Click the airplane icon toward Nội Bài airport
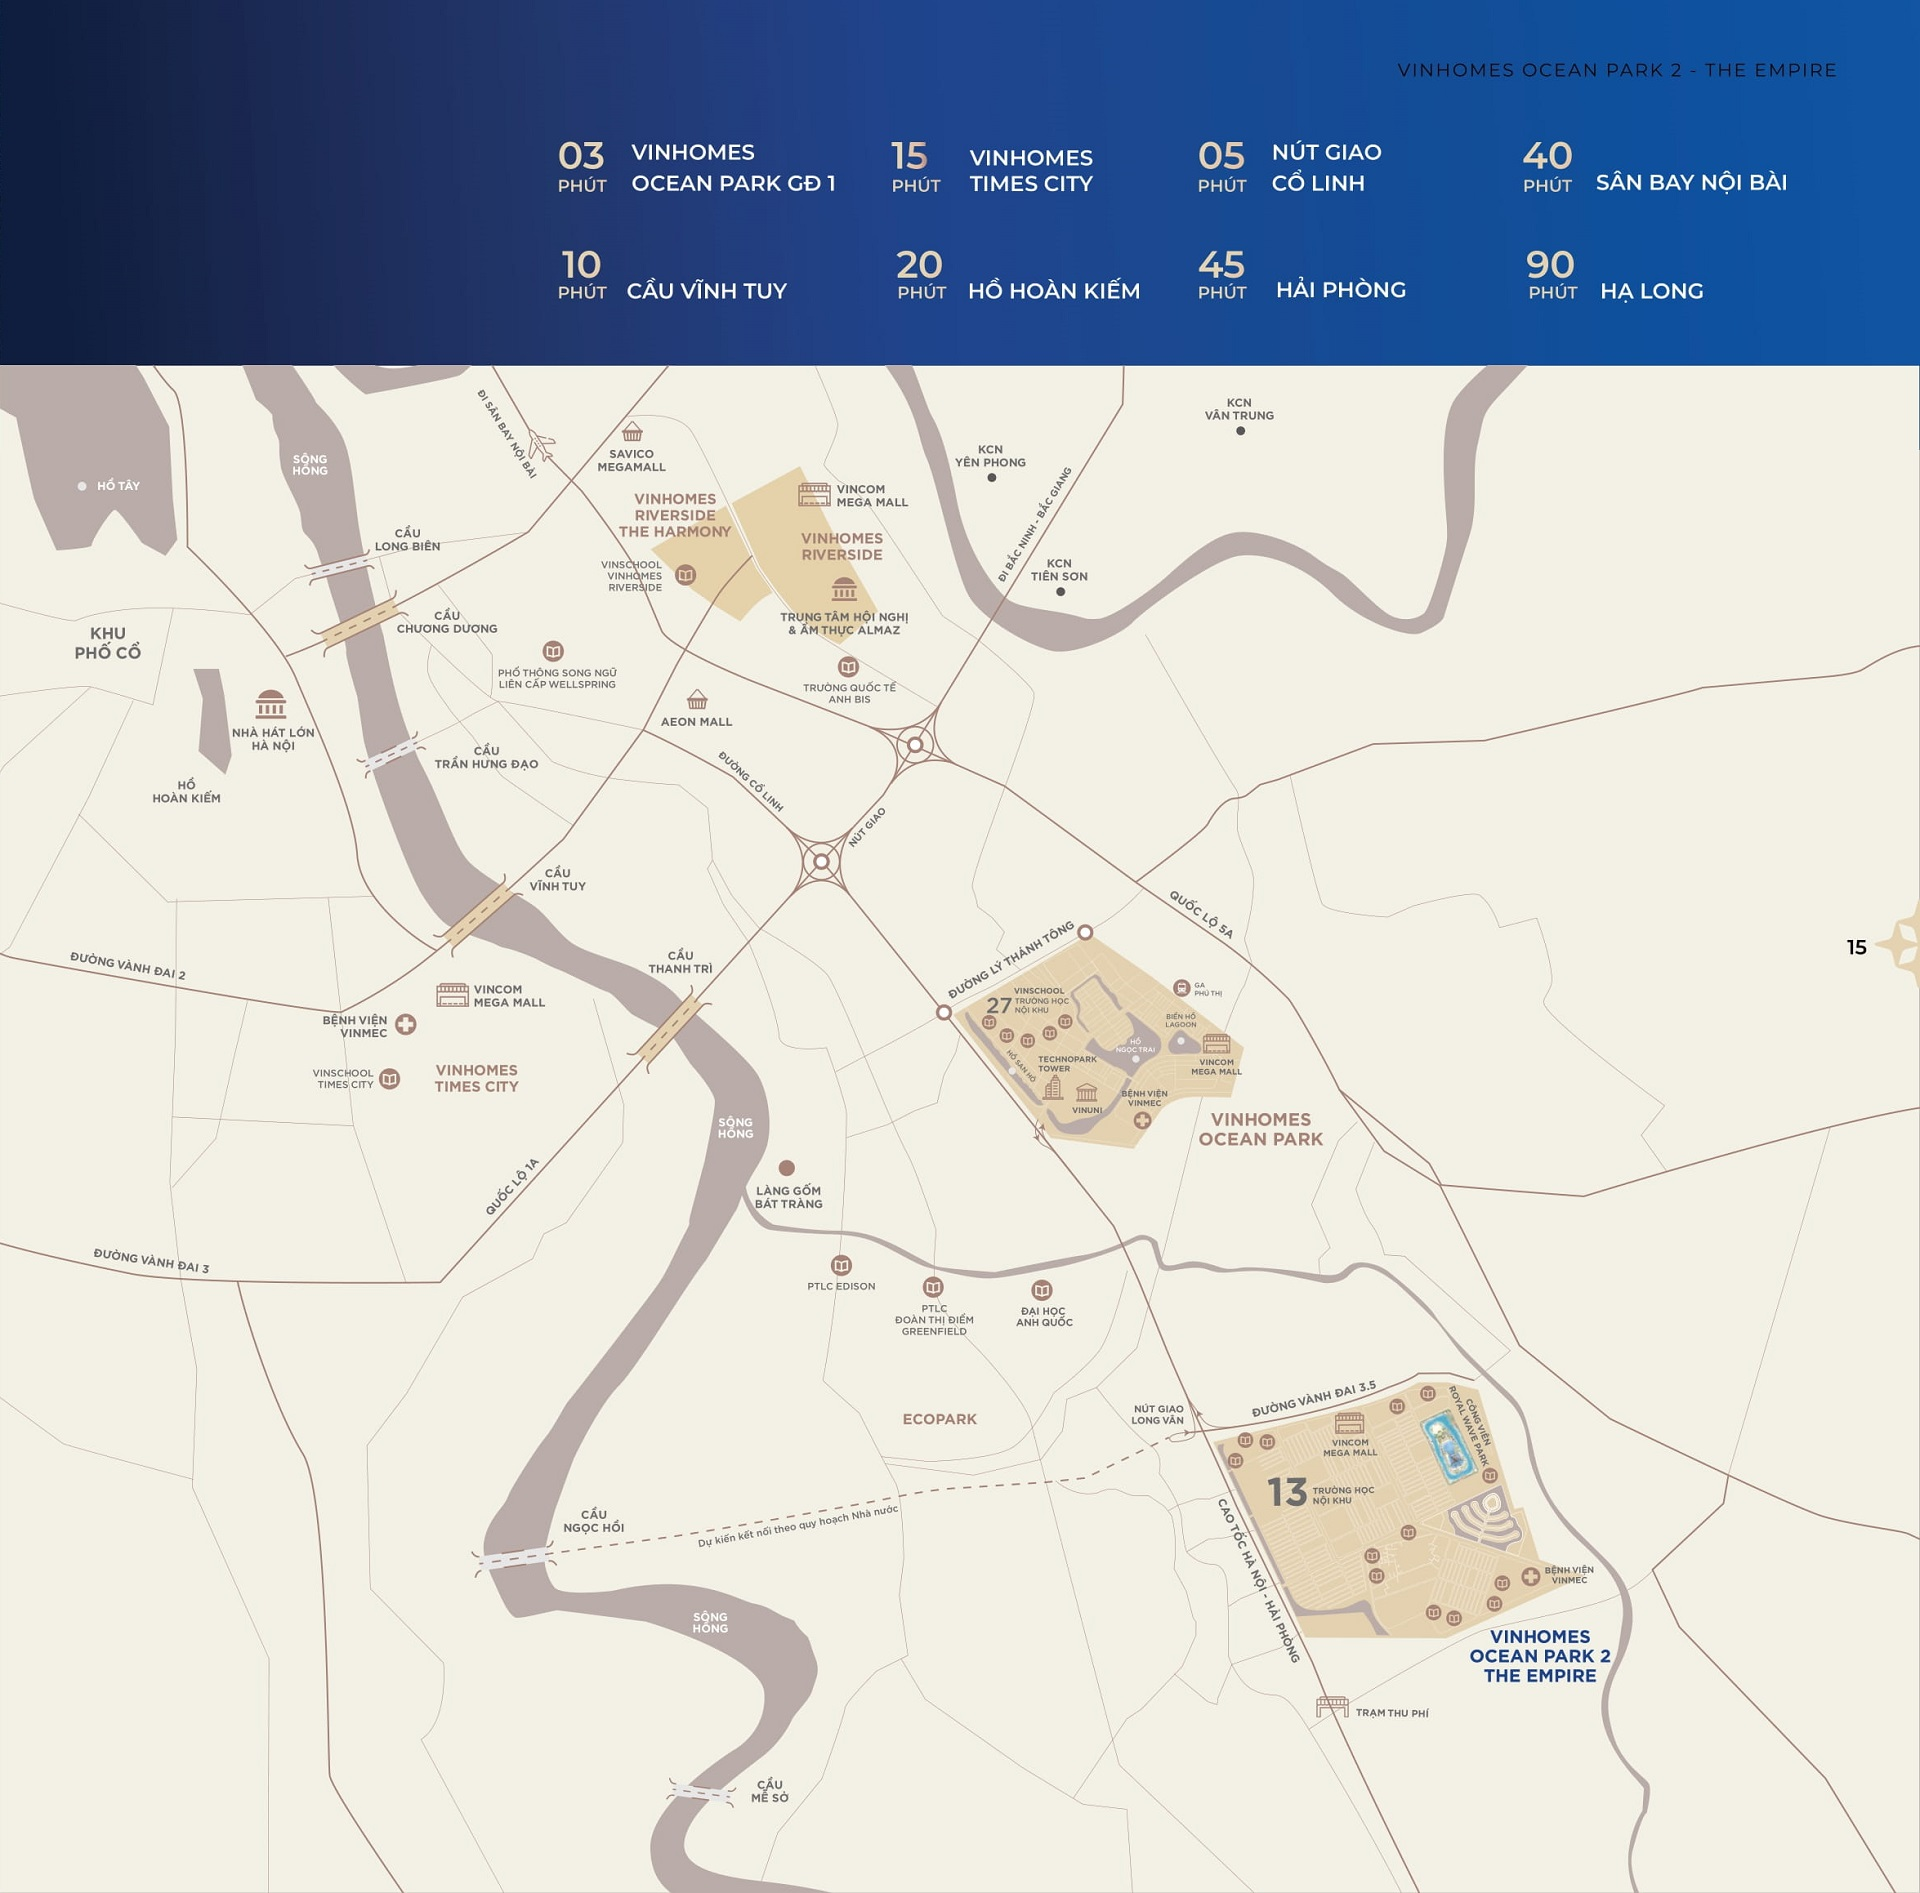The width and height of the screenshot is (1920, 1893). 541,443
